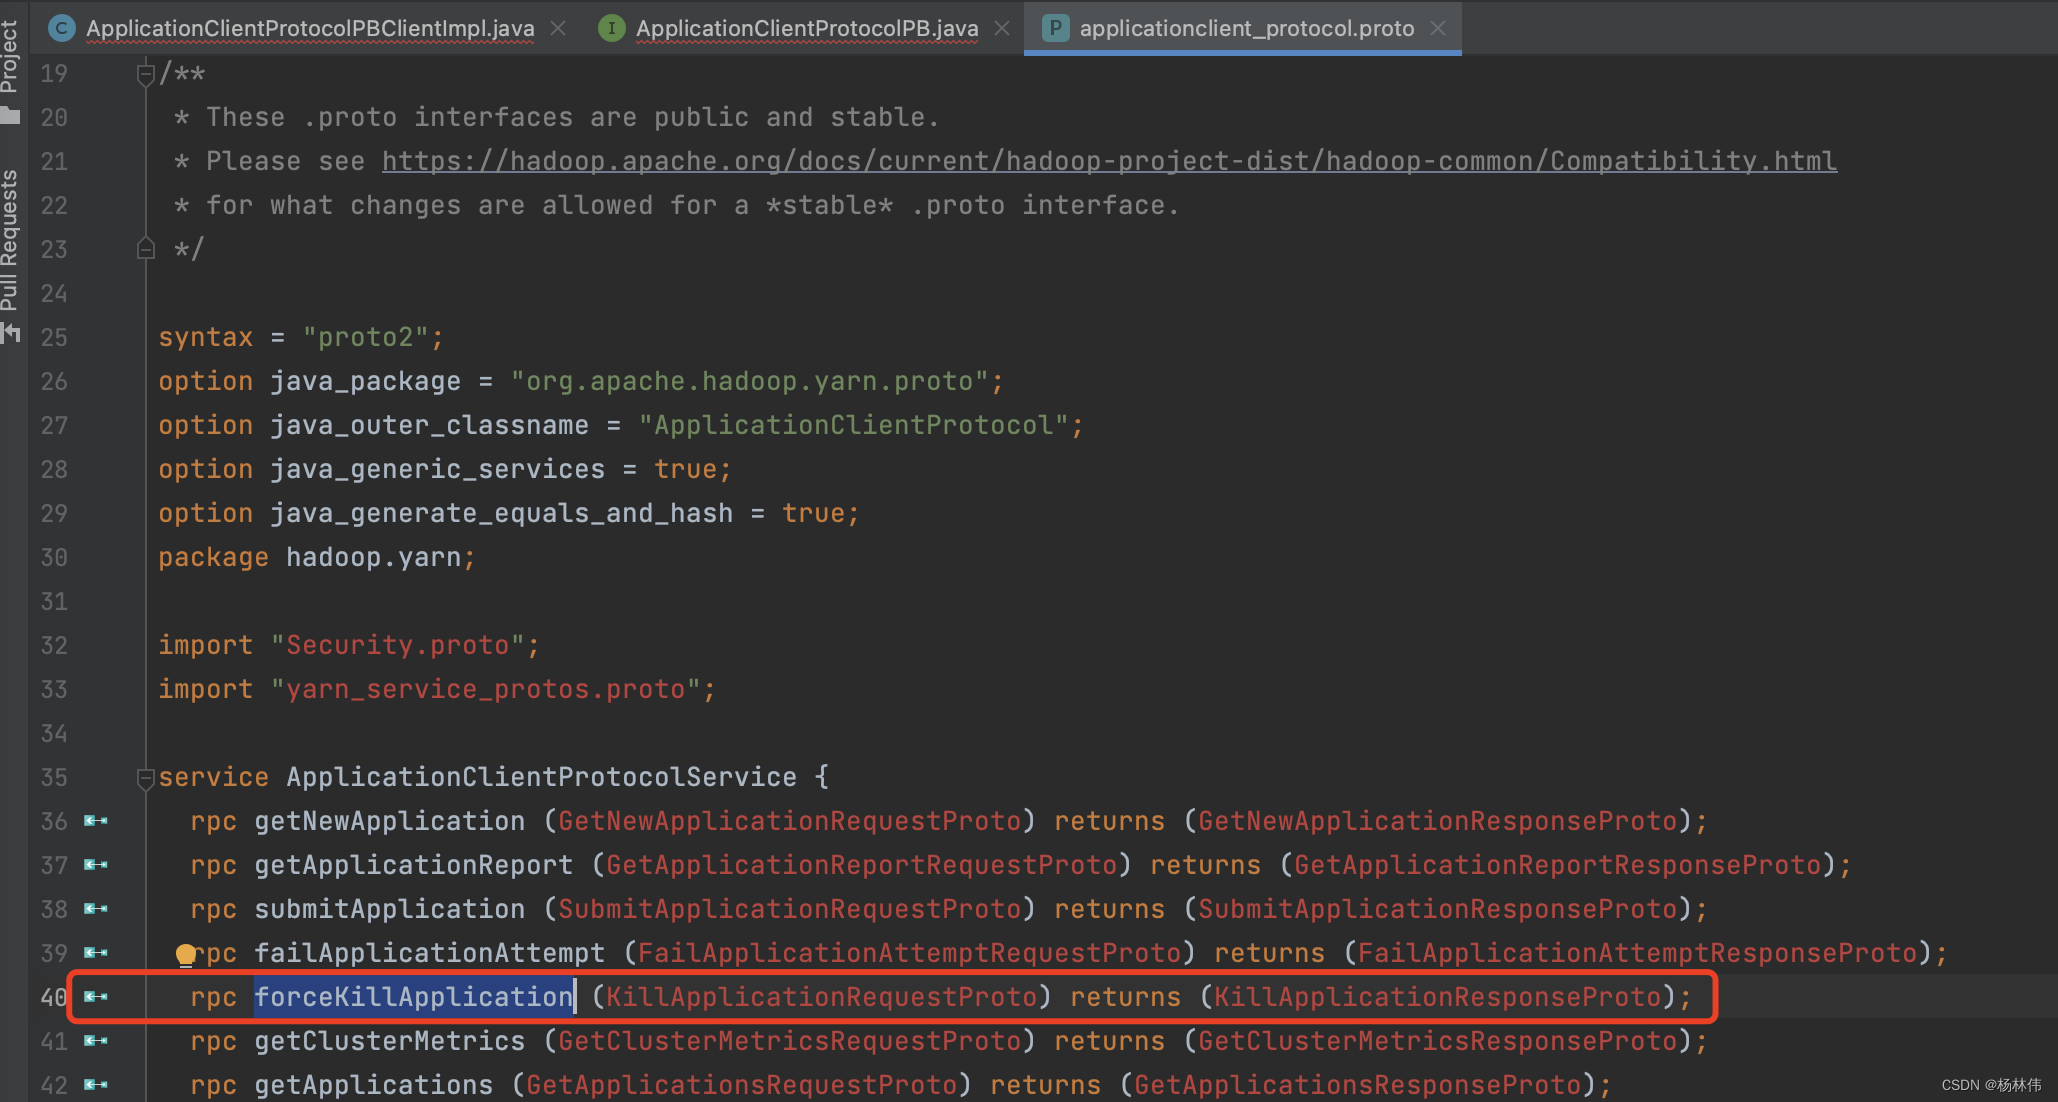2058x1102 pixels.
Task: Click gutter icon on forceKillApplication line
Action: coord(96,997)
